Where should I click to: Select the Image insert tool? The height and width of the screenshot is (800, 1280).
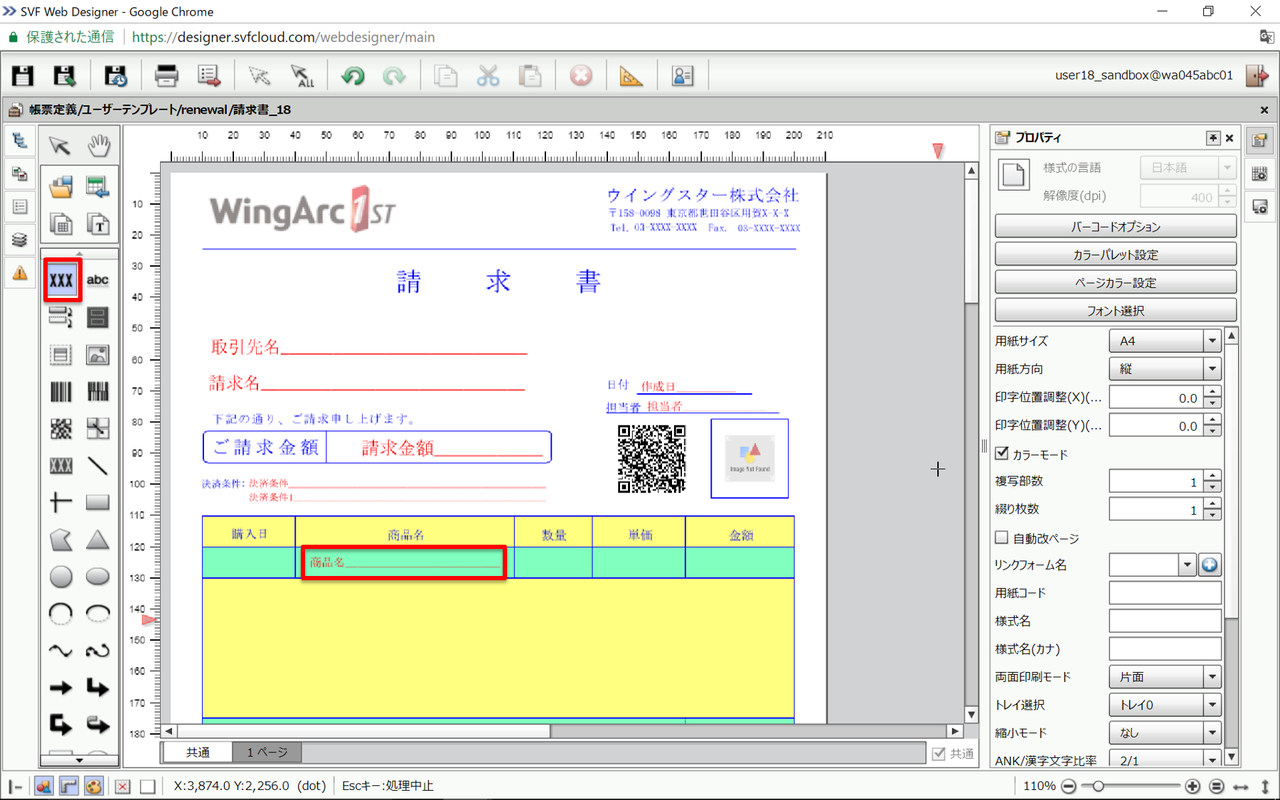click(x=98, y=354)
